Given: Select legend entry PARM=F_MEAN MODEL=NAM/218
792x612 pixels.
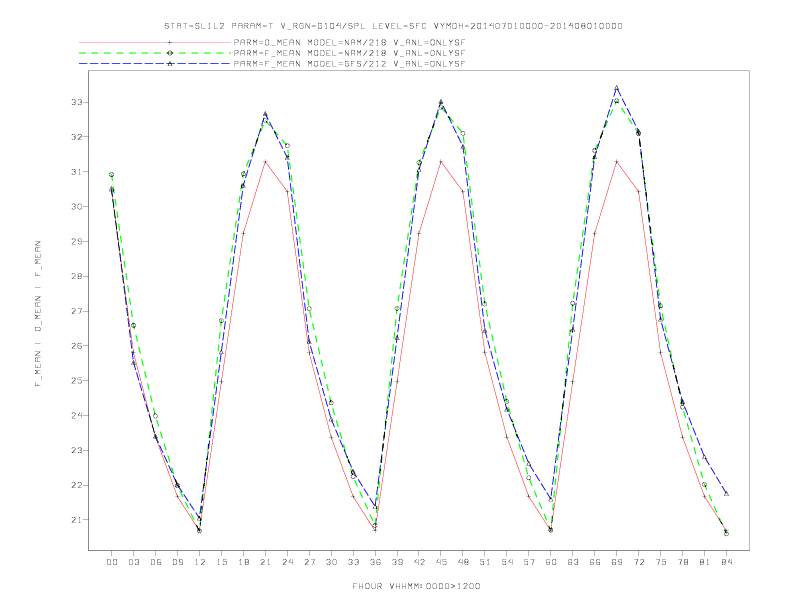Looking at the screenshot, I should (x=349, y=53).
